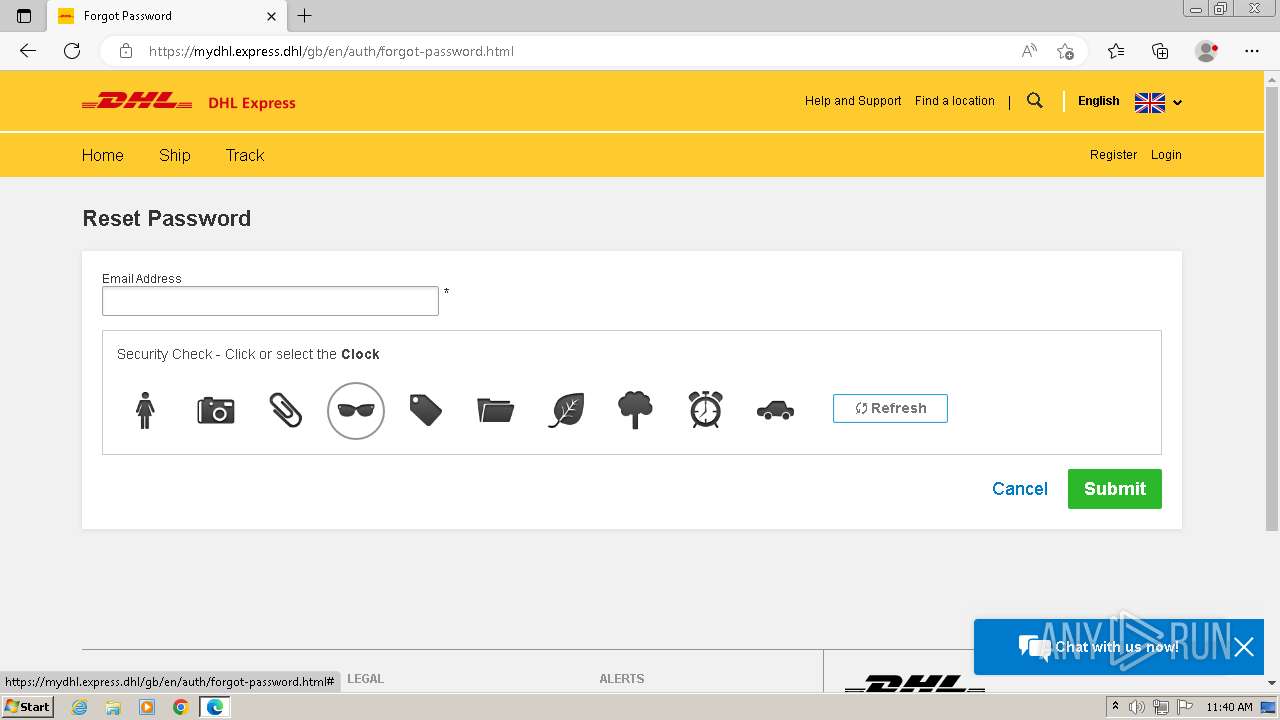Open the browser profile icon
This screenshot has width=1280, height=720.
pyautogui.click(x=1207, y=51)
